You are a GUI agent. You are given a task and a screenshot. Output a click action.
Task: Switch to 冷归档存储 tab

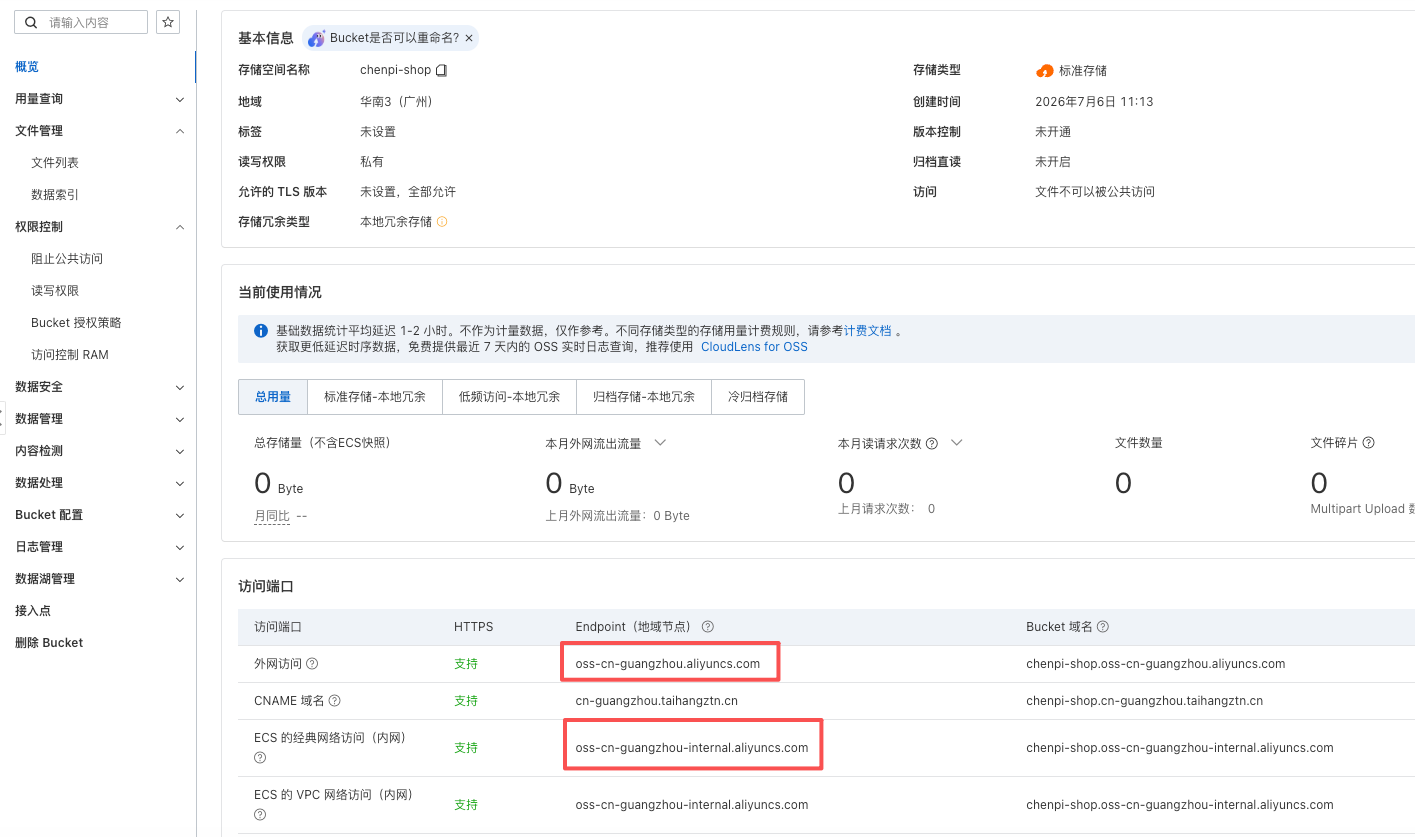coord(758,397)
